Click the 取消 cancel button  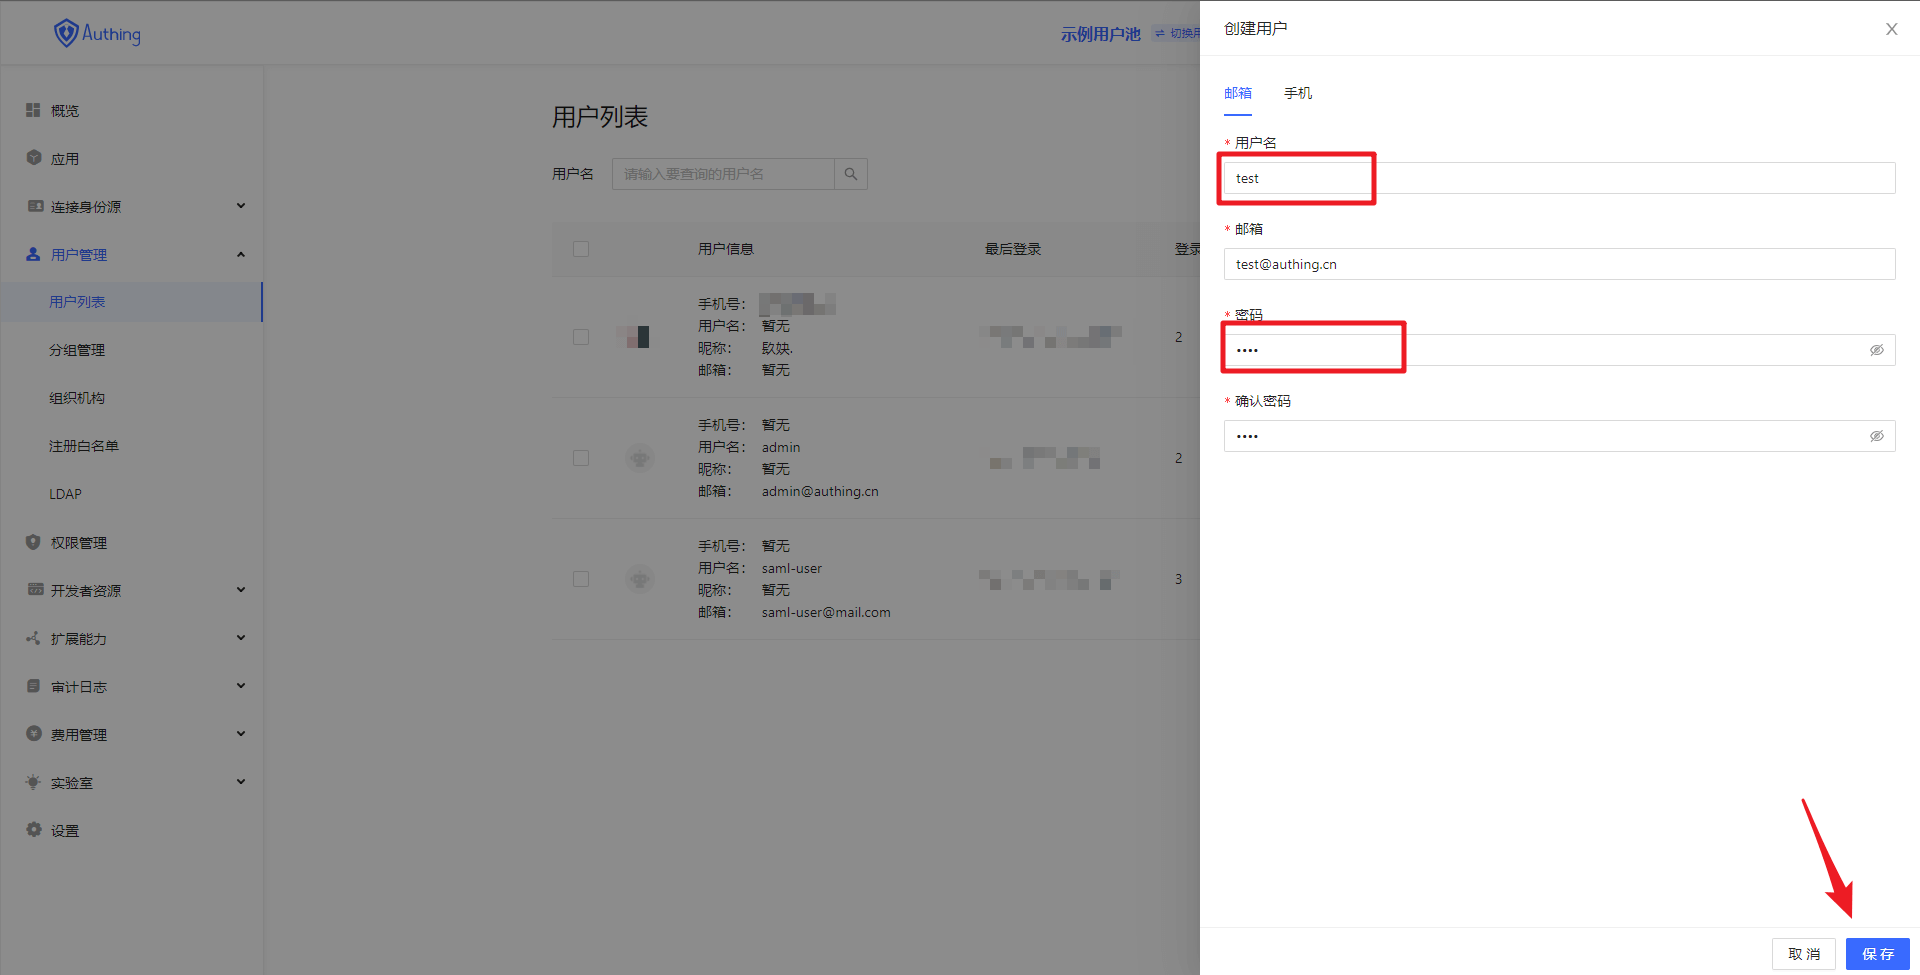click(1804, 953)
